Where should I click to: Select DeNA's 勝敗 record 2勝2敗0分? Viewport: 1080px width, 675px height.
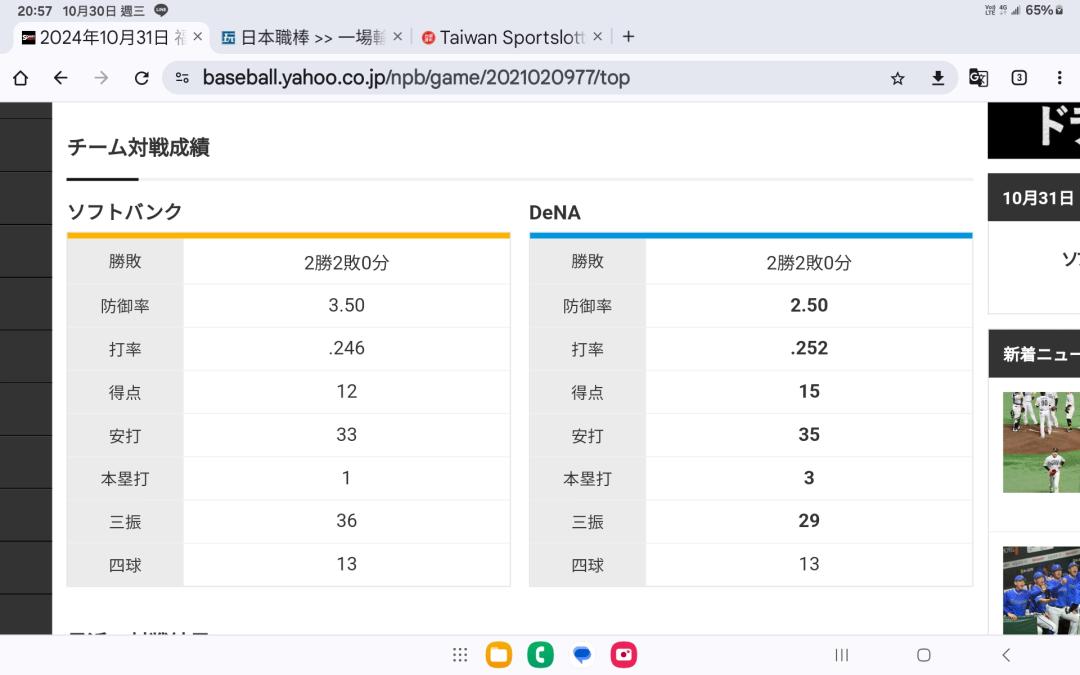[x=809, y=262]
